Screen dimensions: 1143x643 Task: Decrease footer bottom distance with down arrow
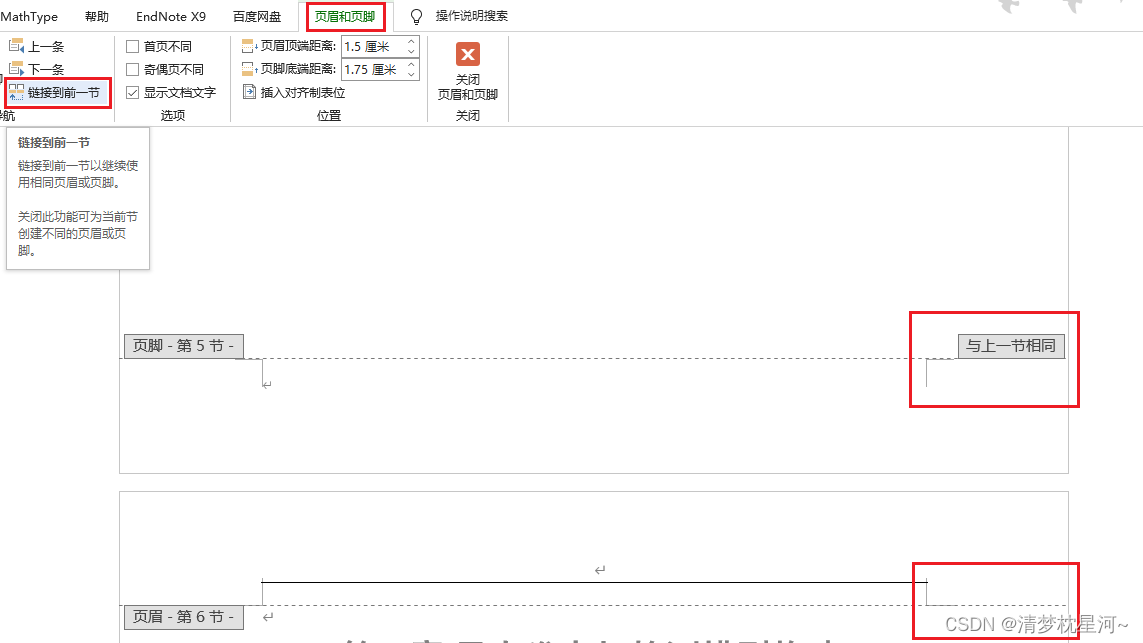pos(410,74)
